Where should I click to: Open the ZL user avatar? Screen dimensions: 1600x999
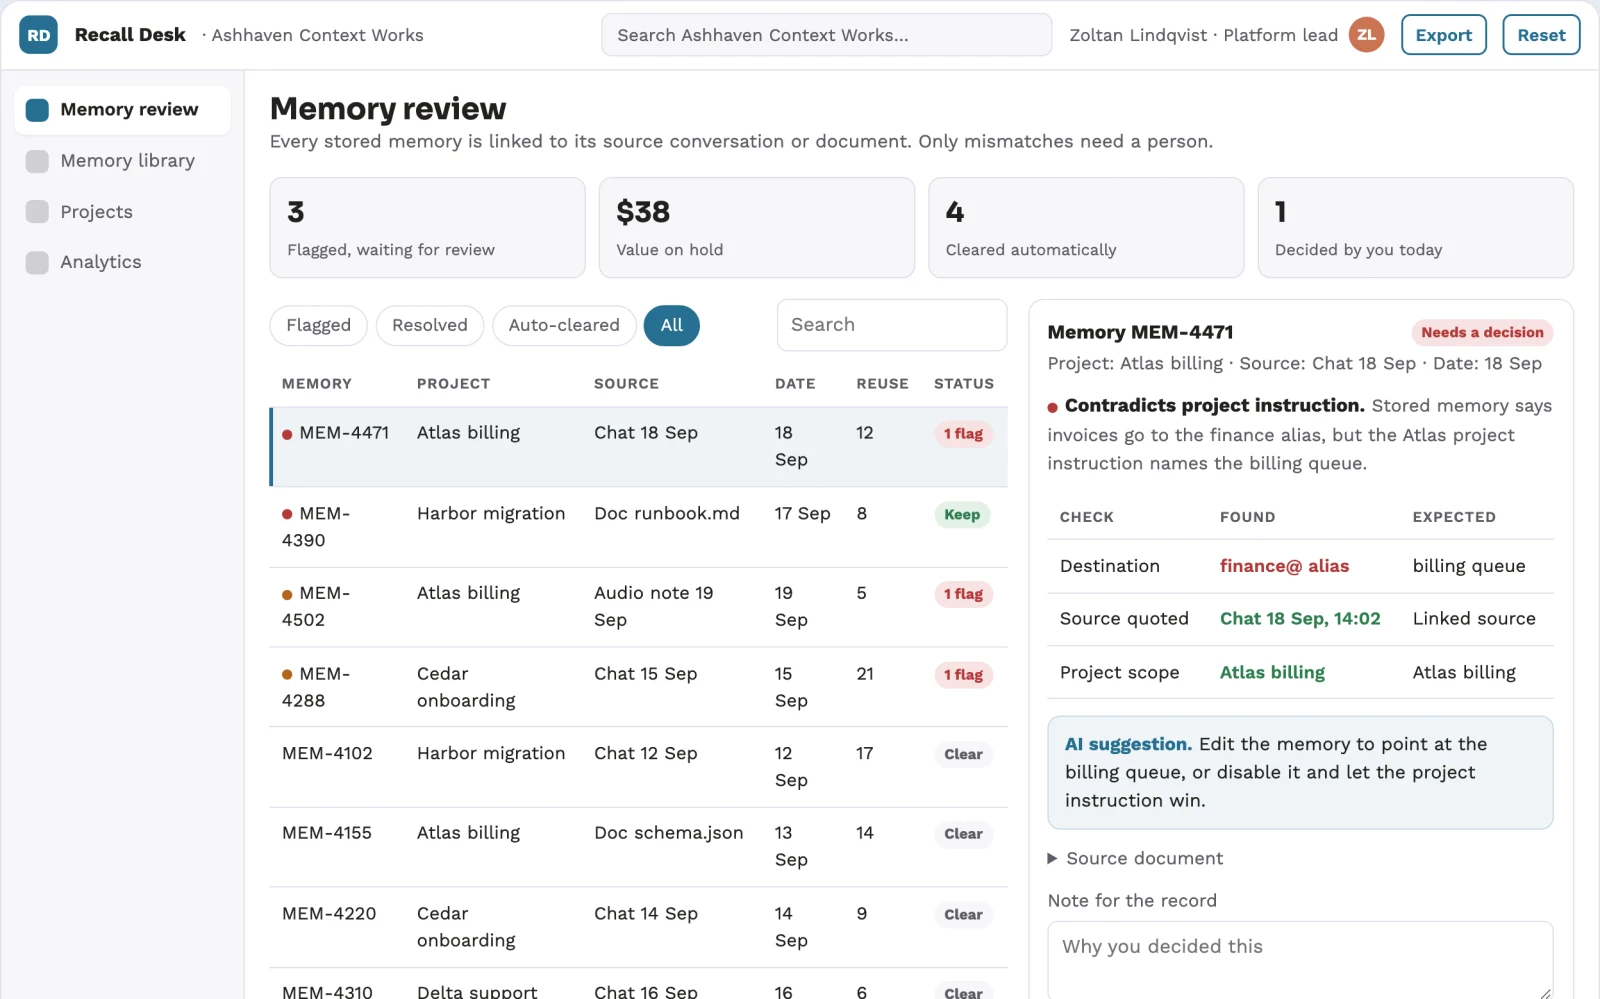click(x=1366, y=35)
